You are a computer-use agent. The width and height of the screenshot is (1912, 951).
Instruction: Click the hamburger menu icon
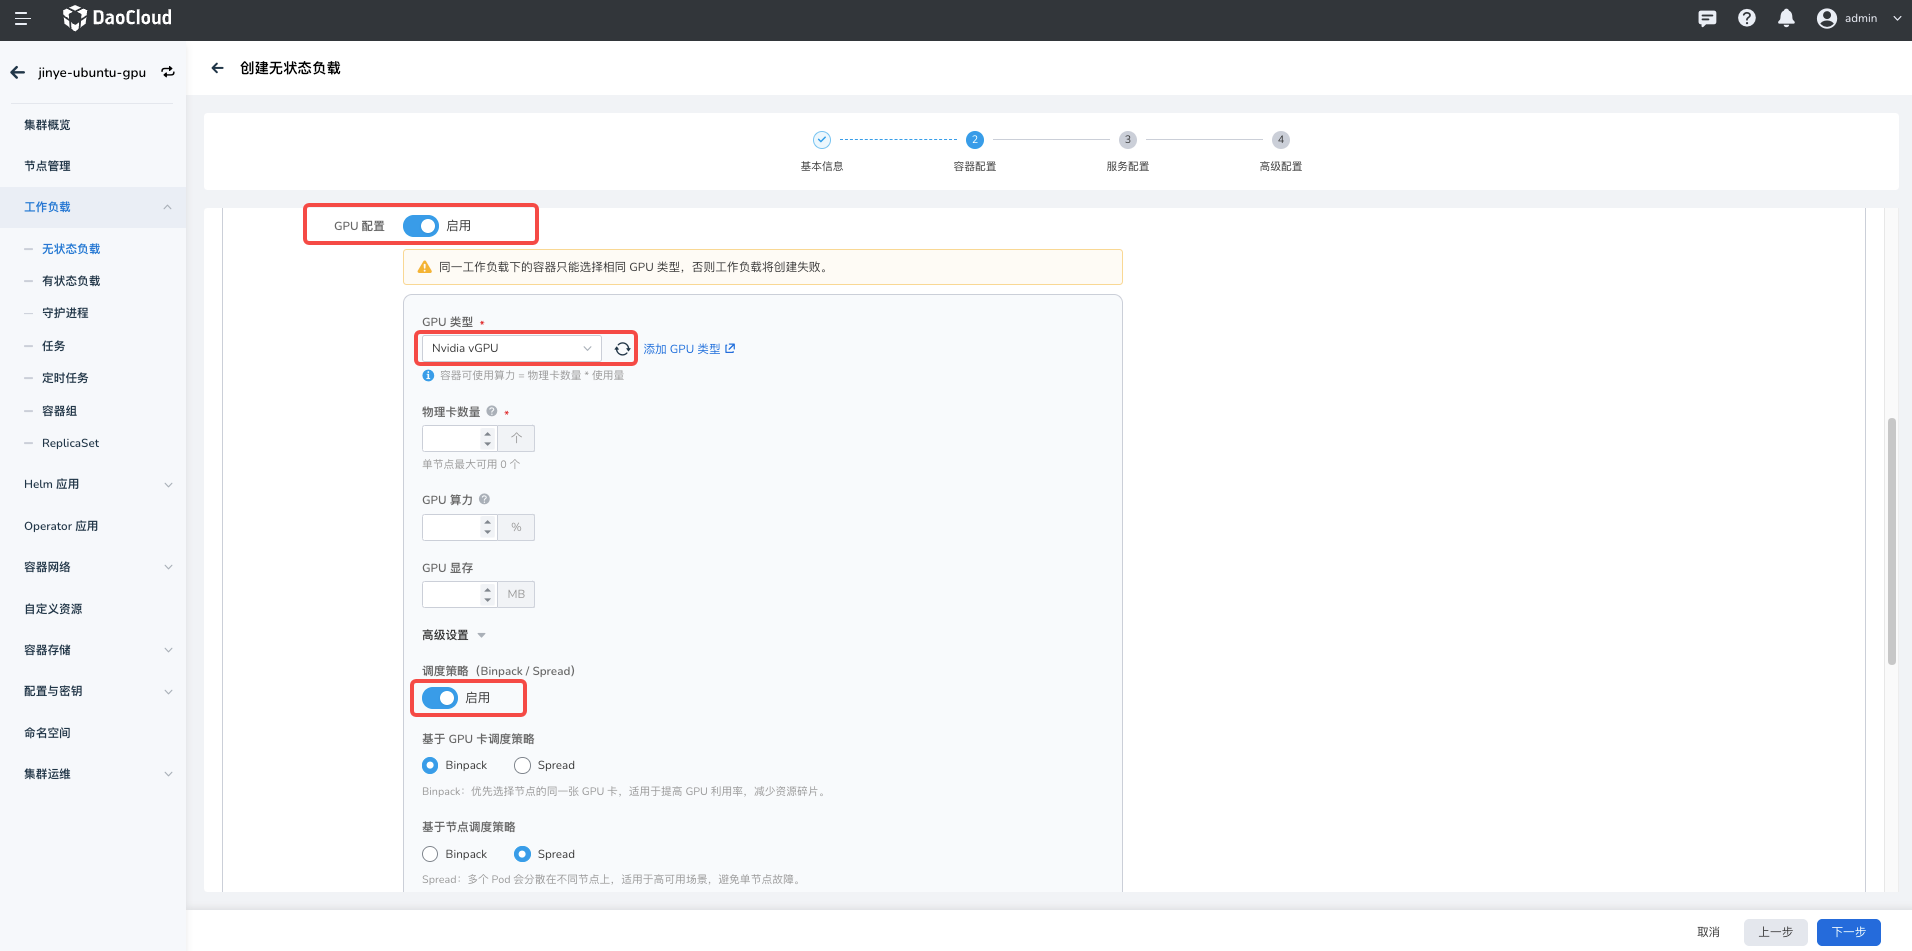[22, 18]
